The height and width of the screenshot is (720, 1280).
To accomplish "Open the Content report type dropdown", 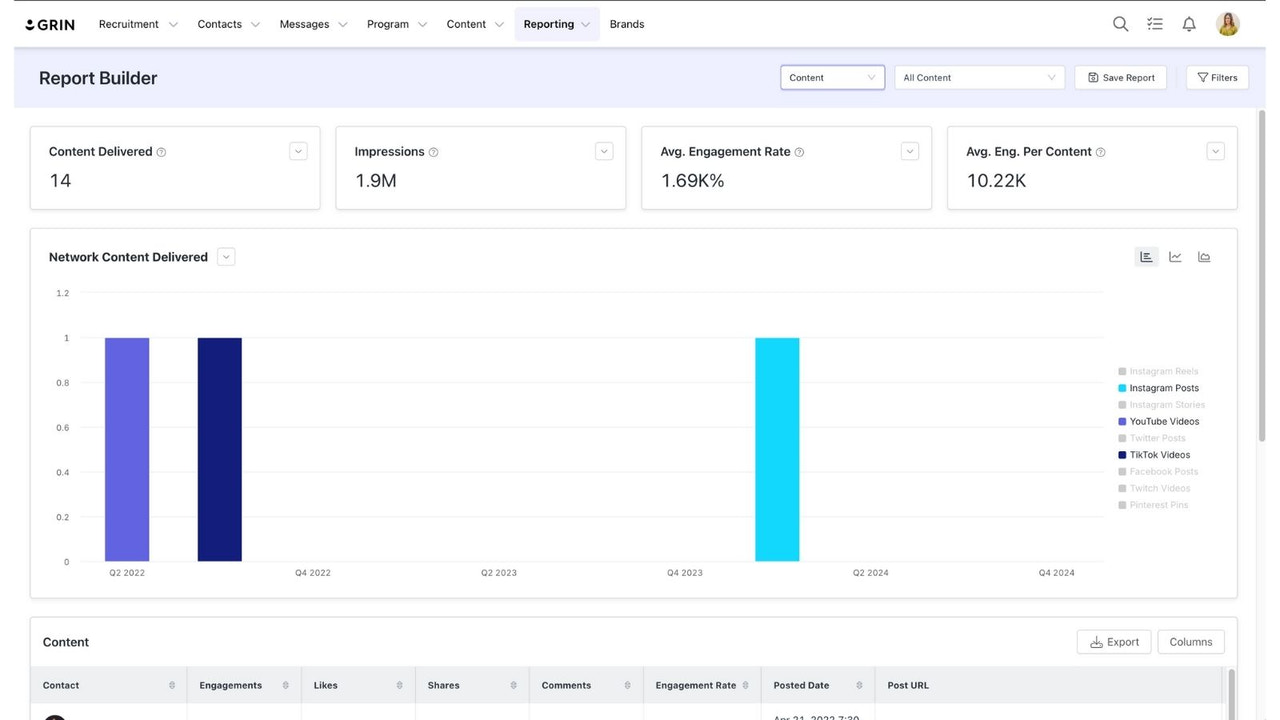I will [832, 77].
